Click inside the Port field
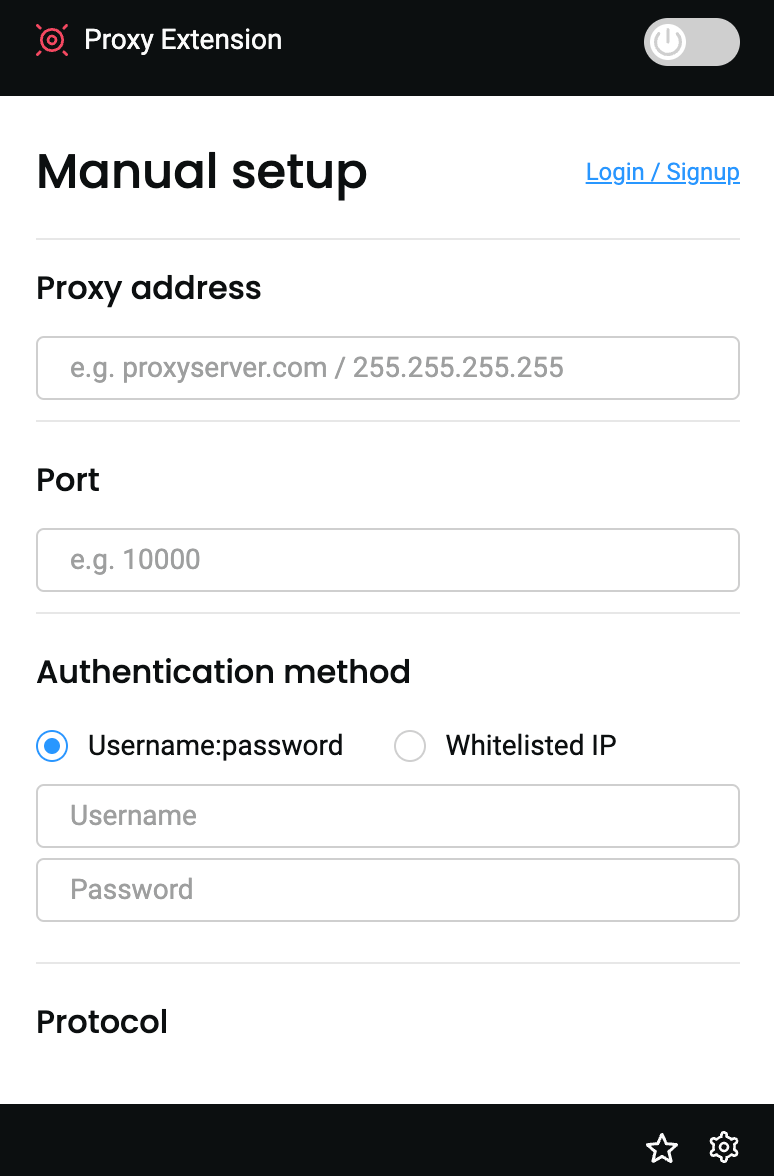Image resolution: width=774 pixels, height=1176 pixels. pos(387,560)
